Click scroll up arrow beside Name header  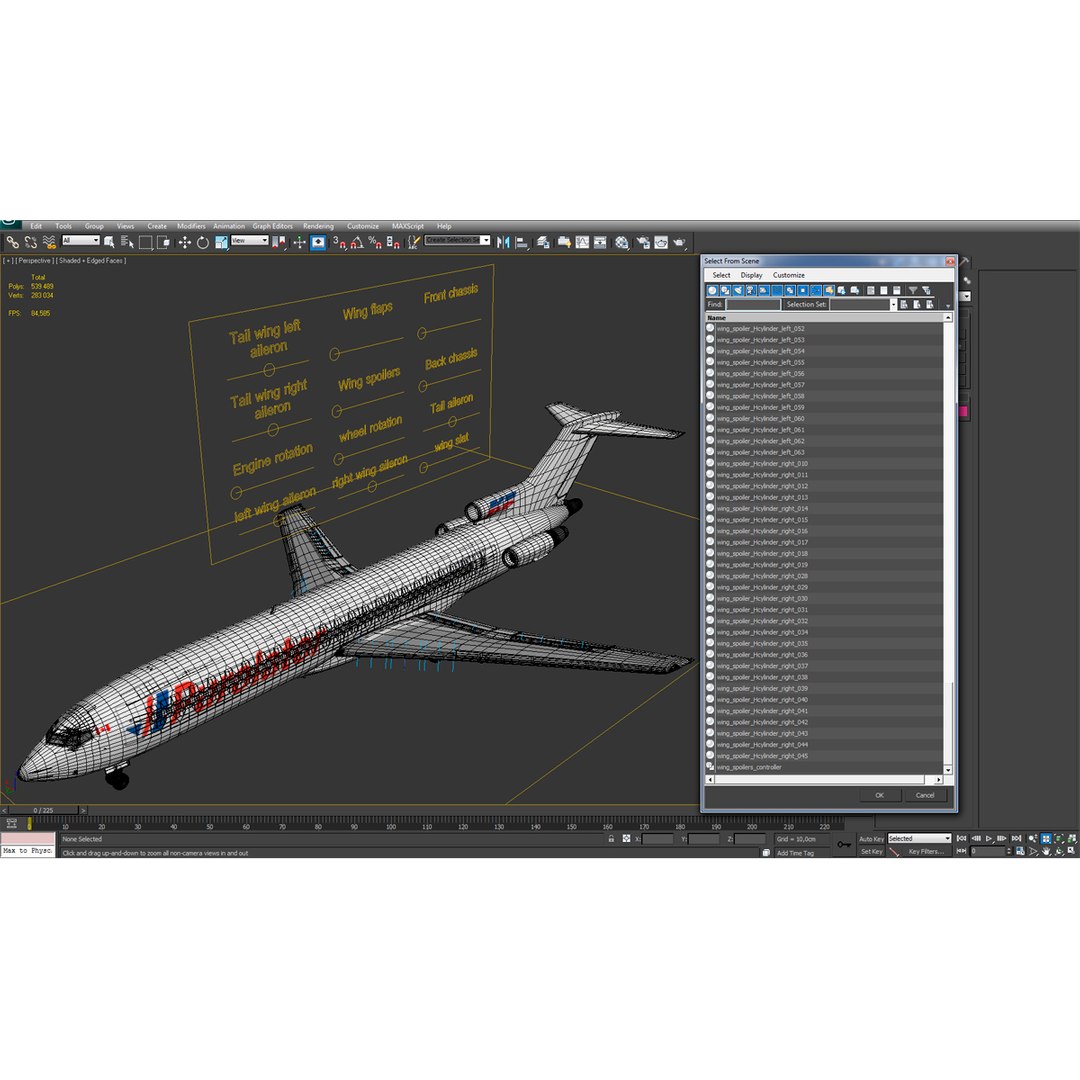[948, 318]
